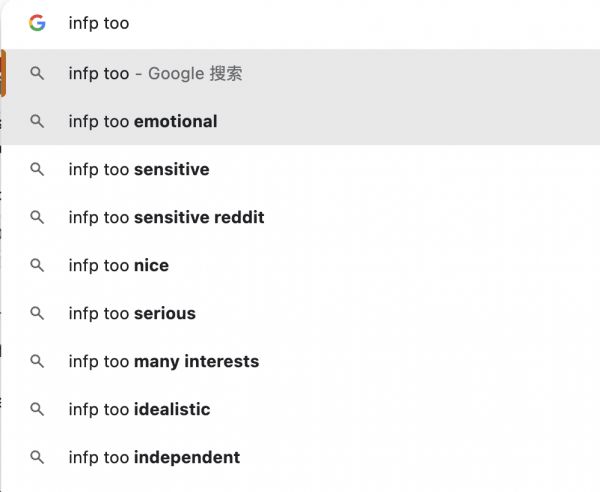
Task: Click magnifier icon beside "infp too serious"
Action: point(37,313)
